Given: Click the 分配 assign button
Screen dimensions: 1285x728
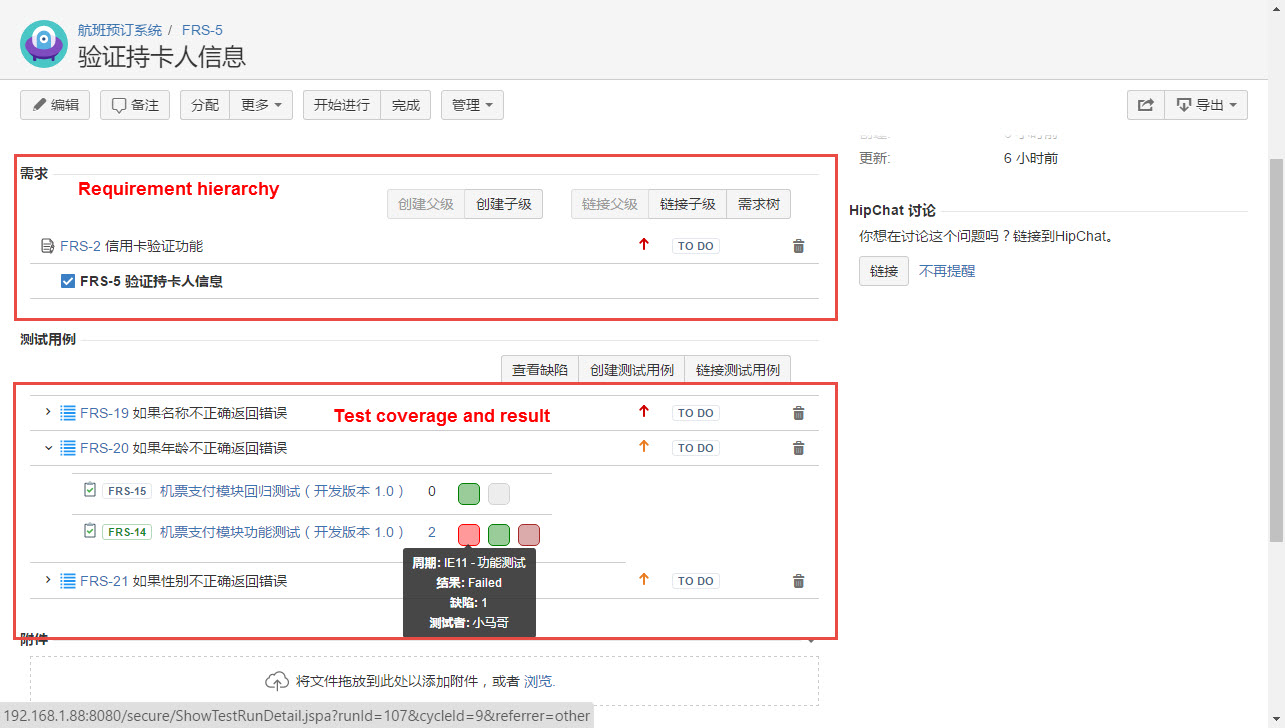Looking at the screenshot, I should (x=205, y=105).
